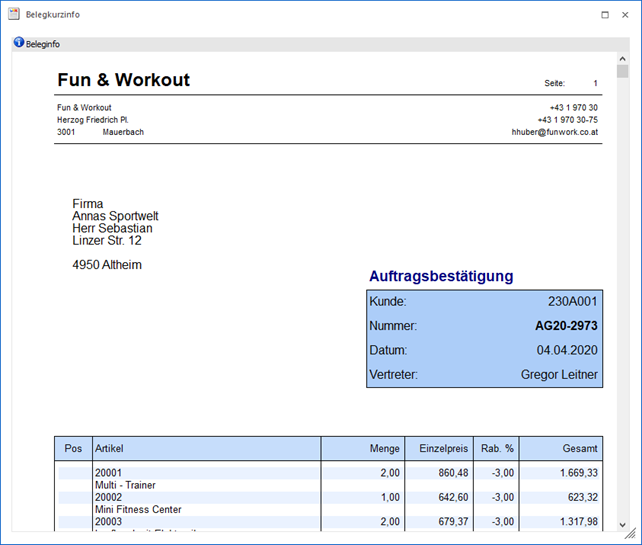
Task: Click the Belegkurzinfo window icon in title bar
Action: [13, 14]
